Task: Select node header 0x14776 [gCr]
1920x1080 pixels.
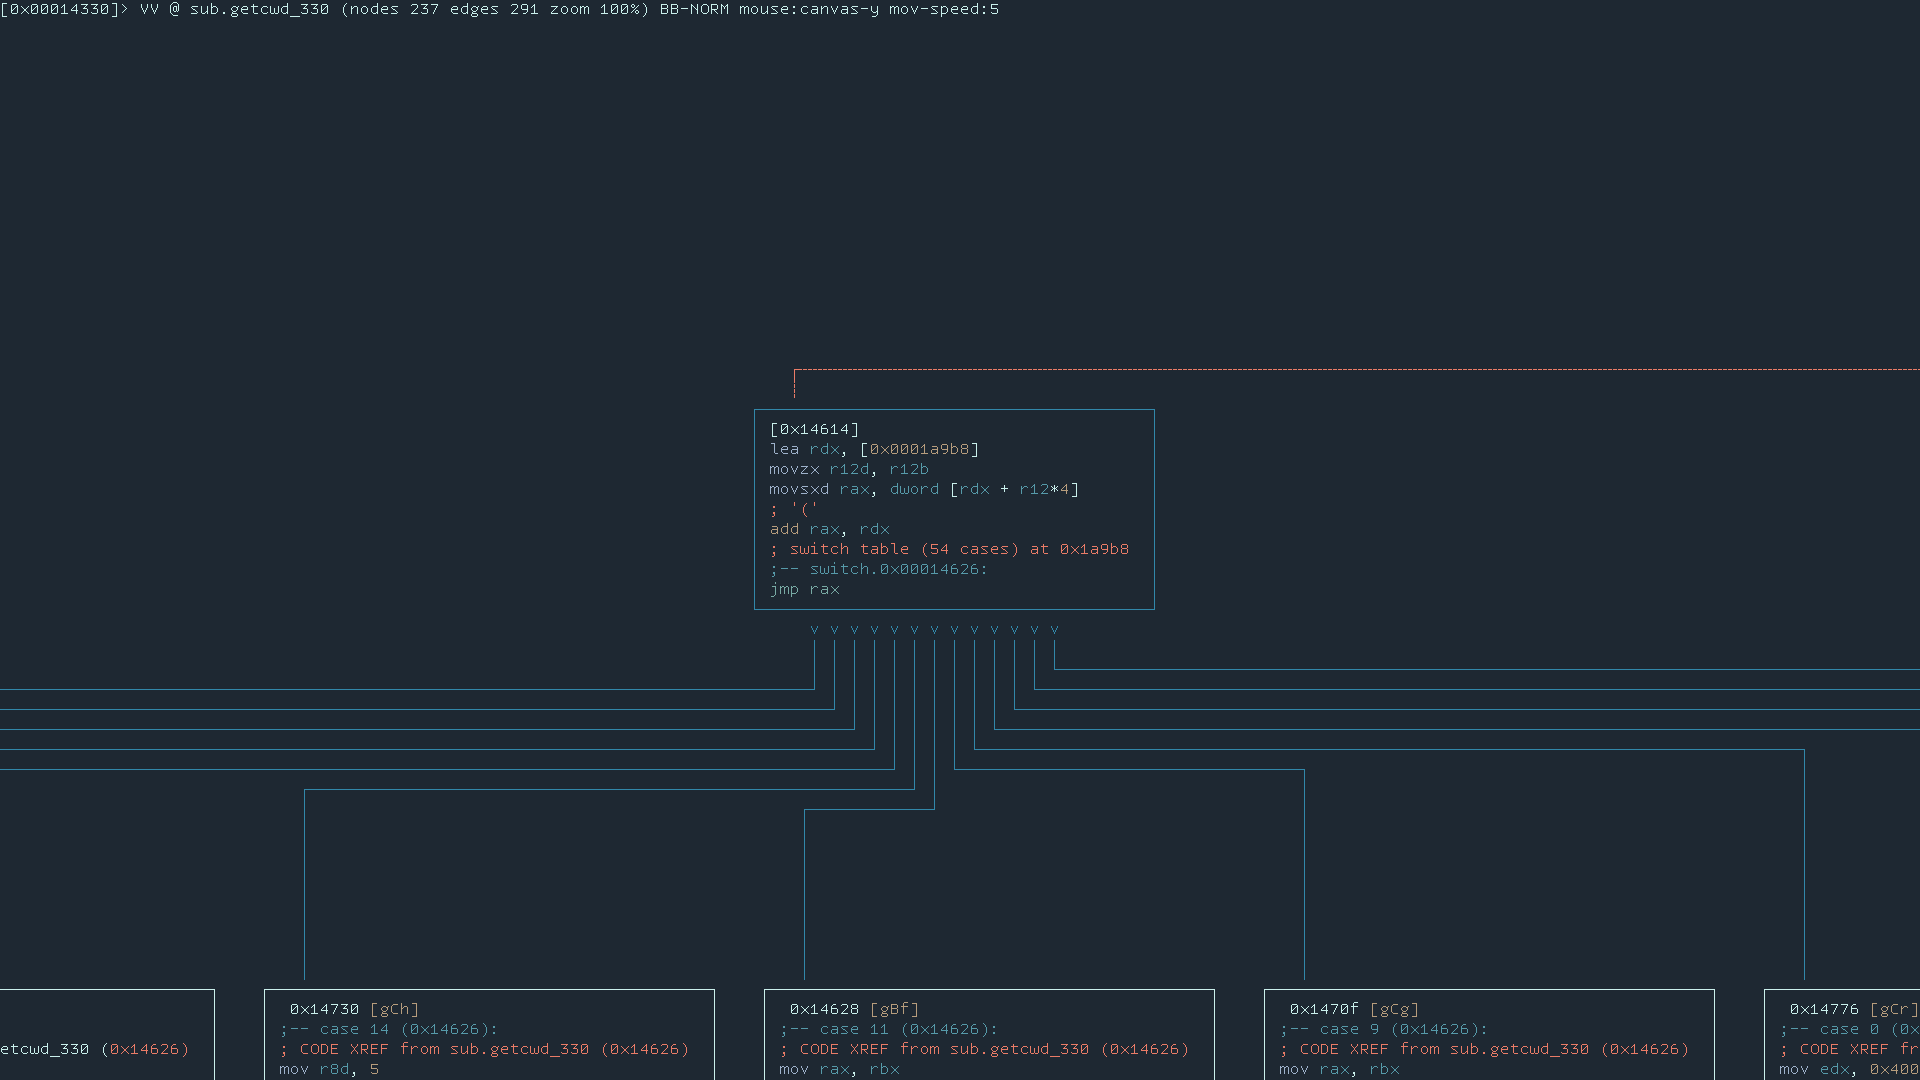Action: [x=1852, y=1009]
